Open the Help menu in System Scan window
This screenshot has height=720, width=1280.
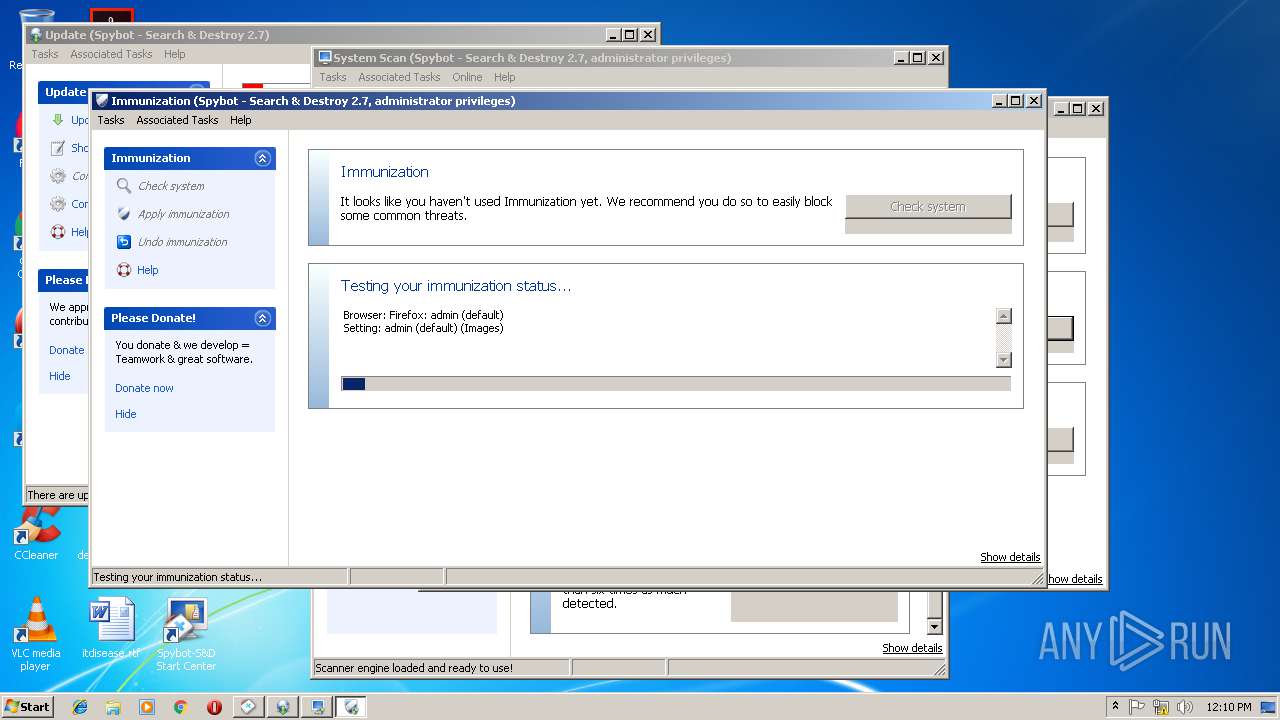click(x=505, y=77)
